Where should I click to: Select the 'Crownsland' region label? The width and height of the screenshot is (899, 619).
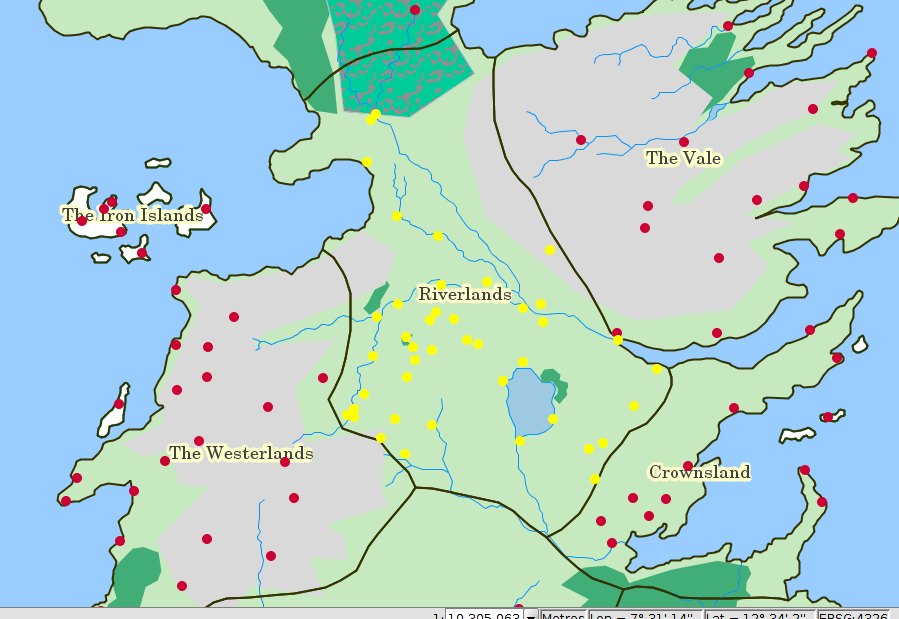pos(699,472)
